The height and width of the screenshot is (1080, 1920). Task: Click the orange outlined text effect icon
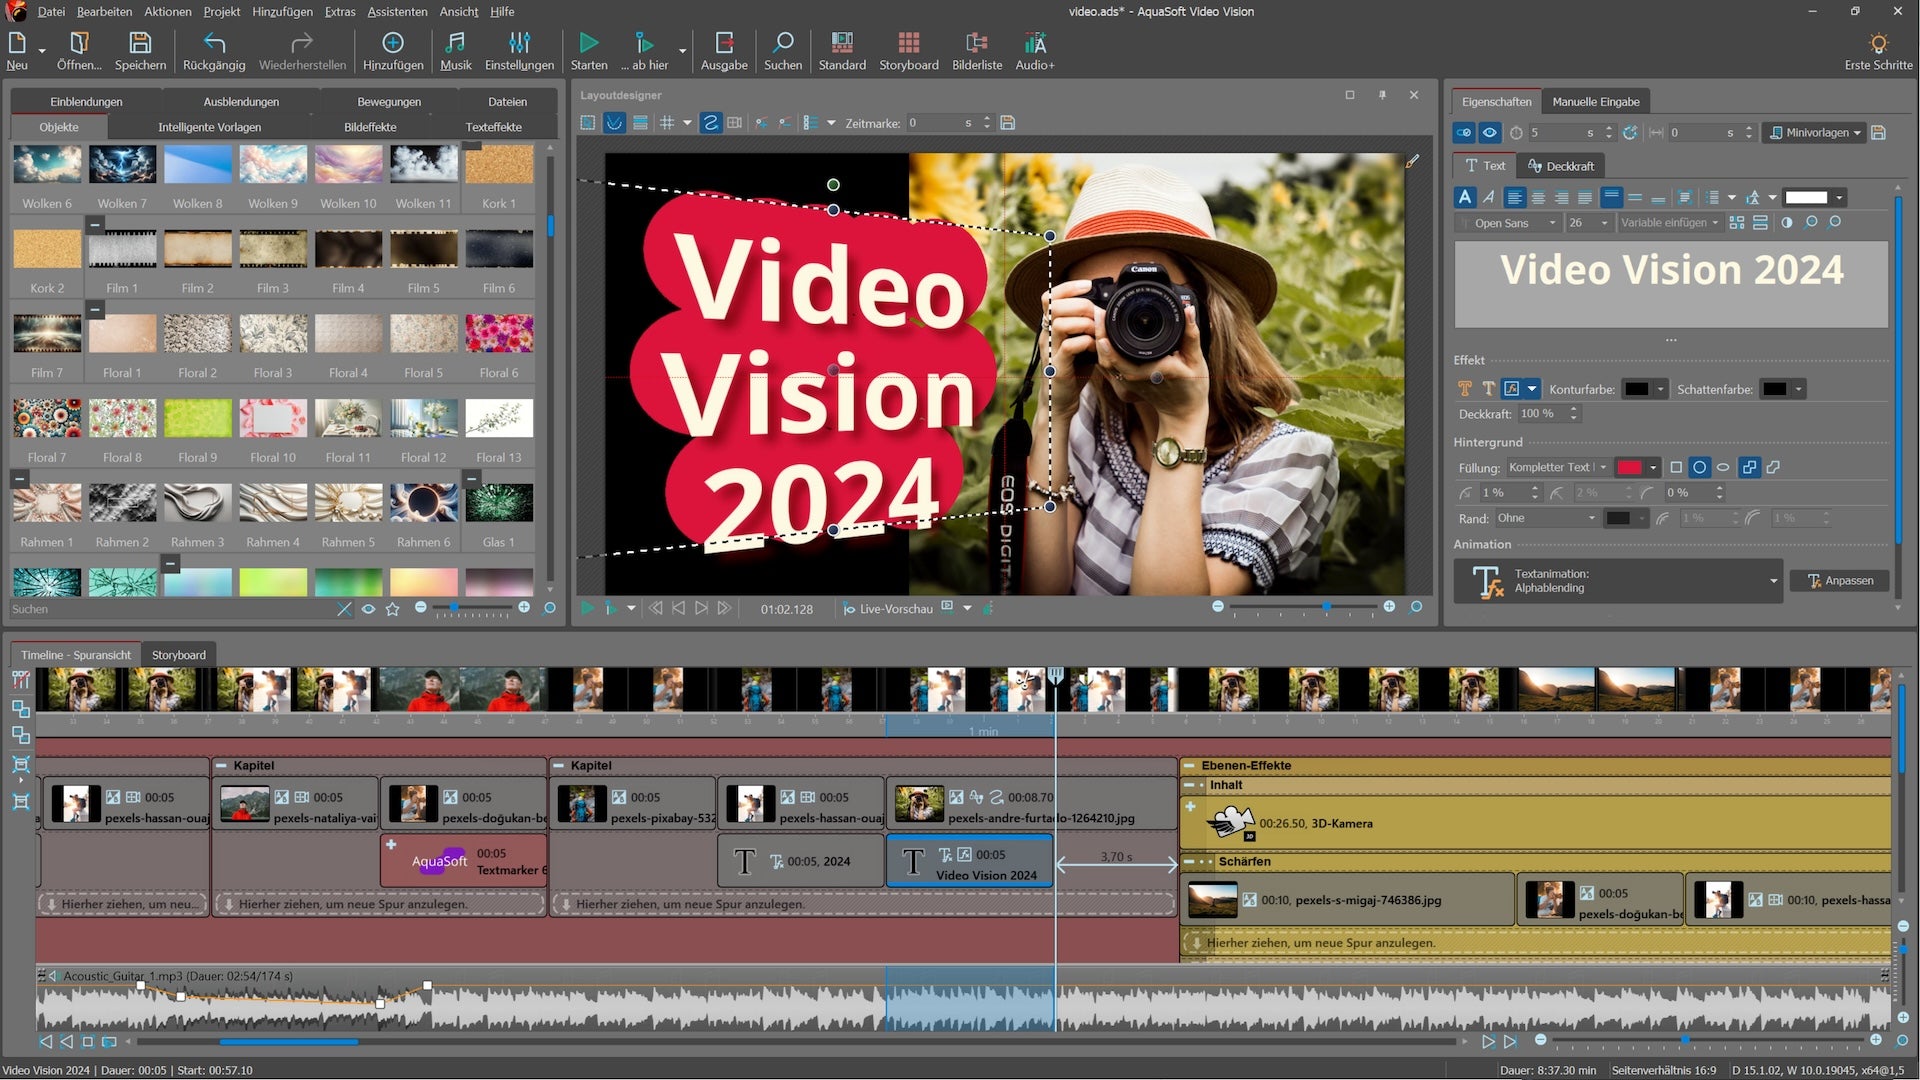1465,389
